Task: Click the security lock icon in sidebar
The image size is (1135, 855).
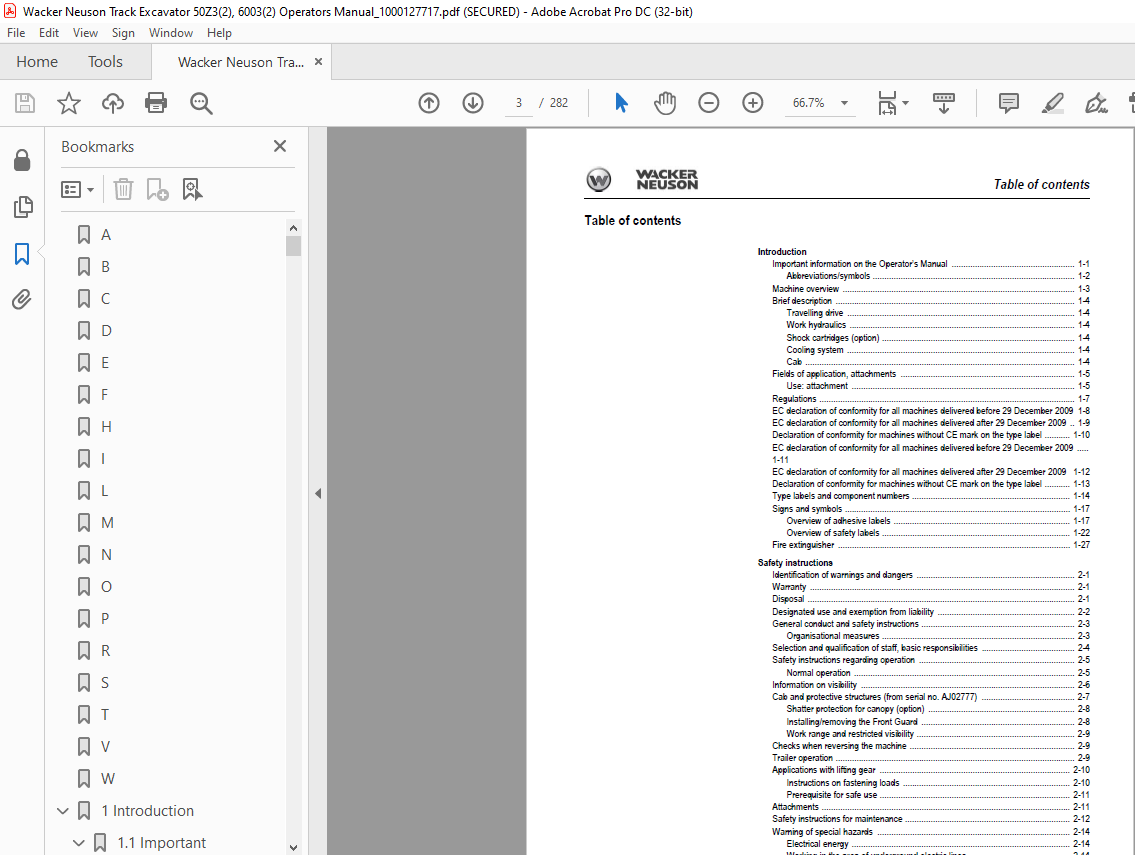Action: pyautogui.click(x=22, y=160)
